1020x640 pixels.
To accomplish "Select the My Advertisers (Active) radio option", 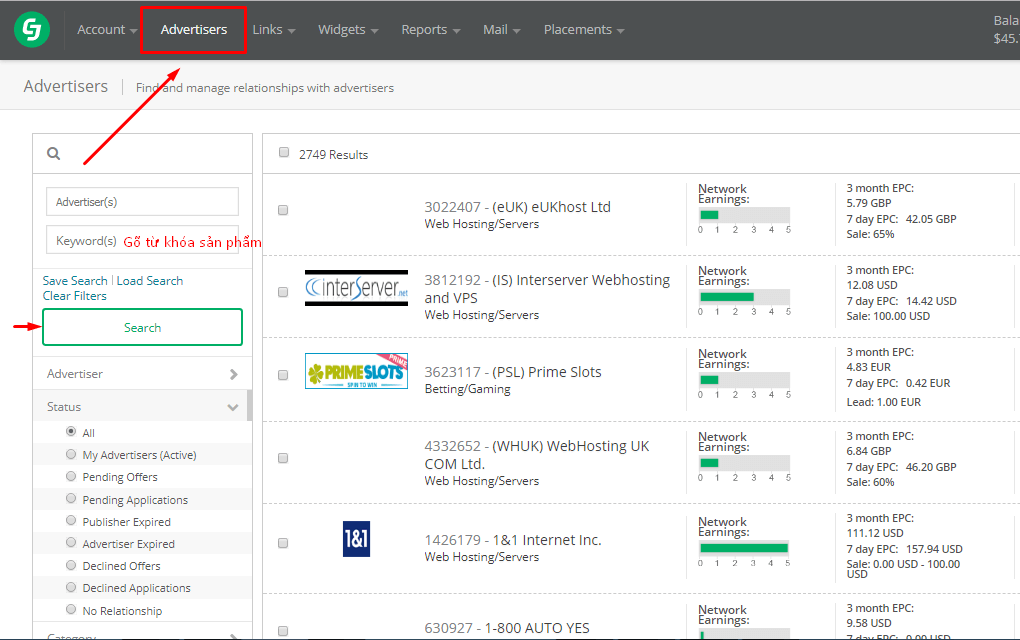I will coord(71,454).
